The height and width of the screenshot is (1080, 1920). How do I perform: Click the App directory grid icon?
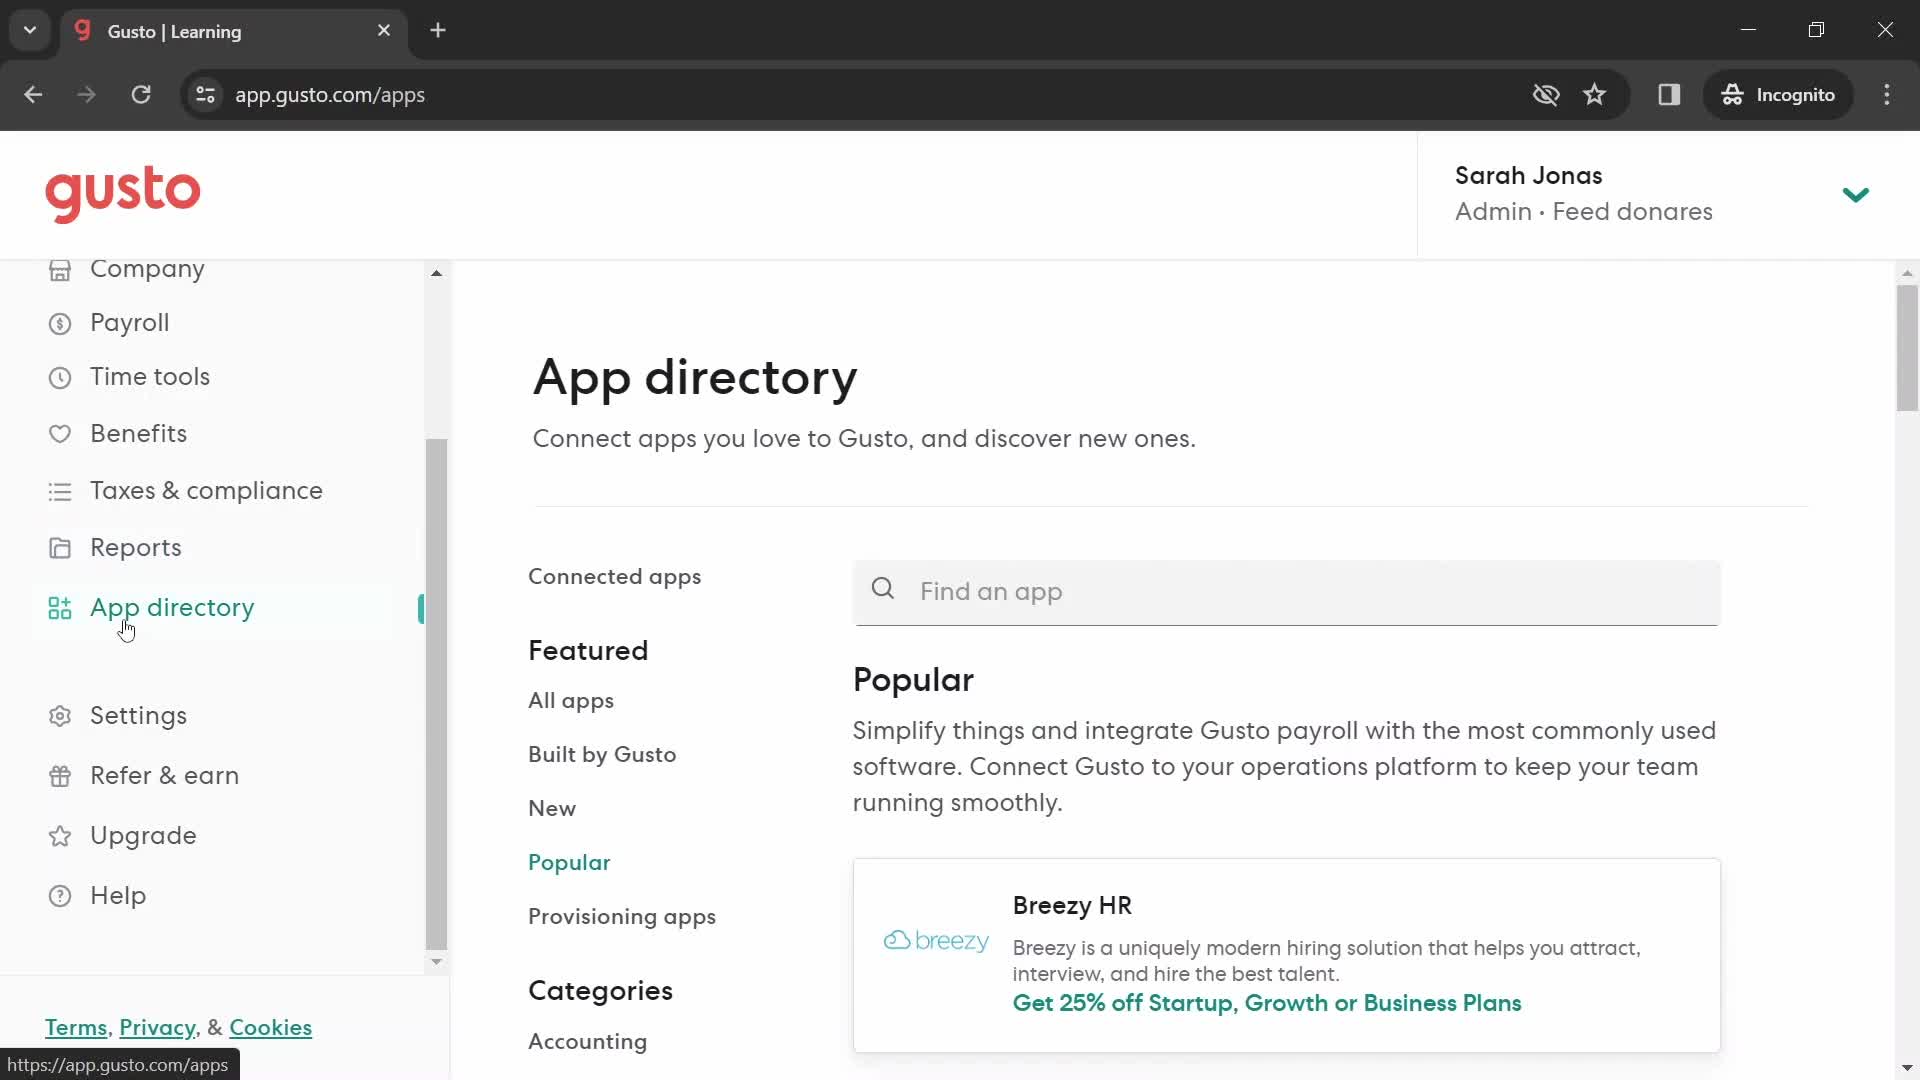click(60, 608)
